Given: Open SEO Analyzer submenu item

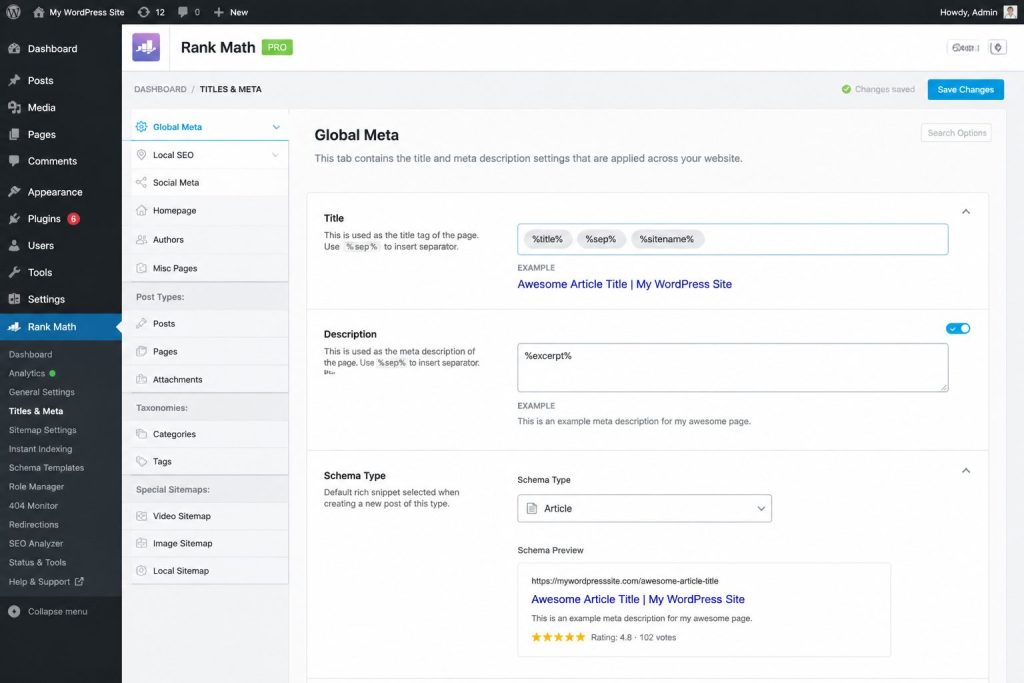Looking at the screenshot, I should tap(36, 543).
